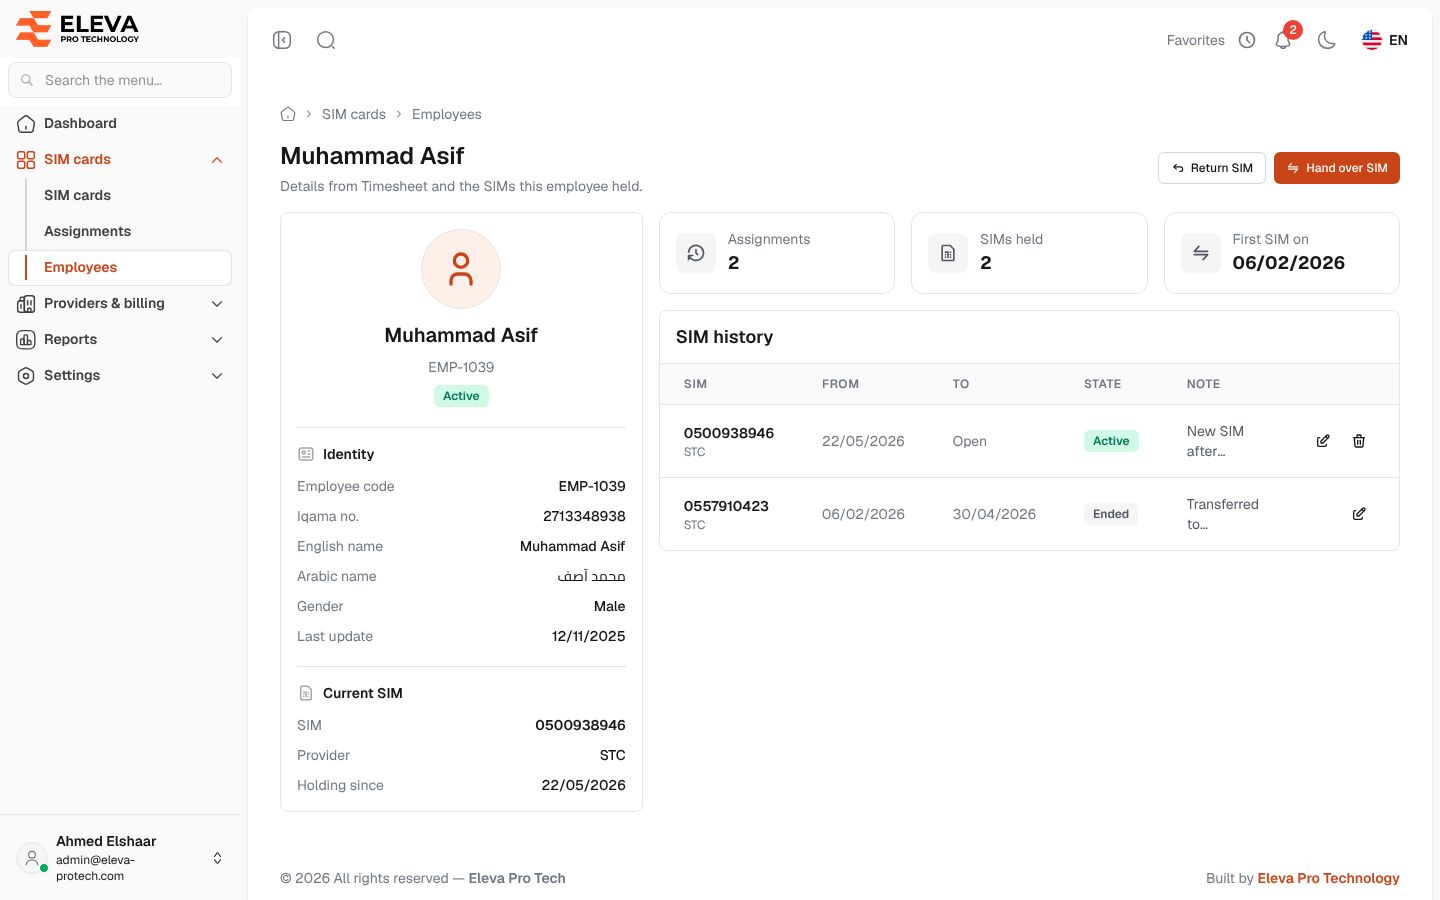Click the Favorites link
The height and width of the screenshot is (900, 1440).
pyautogui.click(x=1195, y=40)
